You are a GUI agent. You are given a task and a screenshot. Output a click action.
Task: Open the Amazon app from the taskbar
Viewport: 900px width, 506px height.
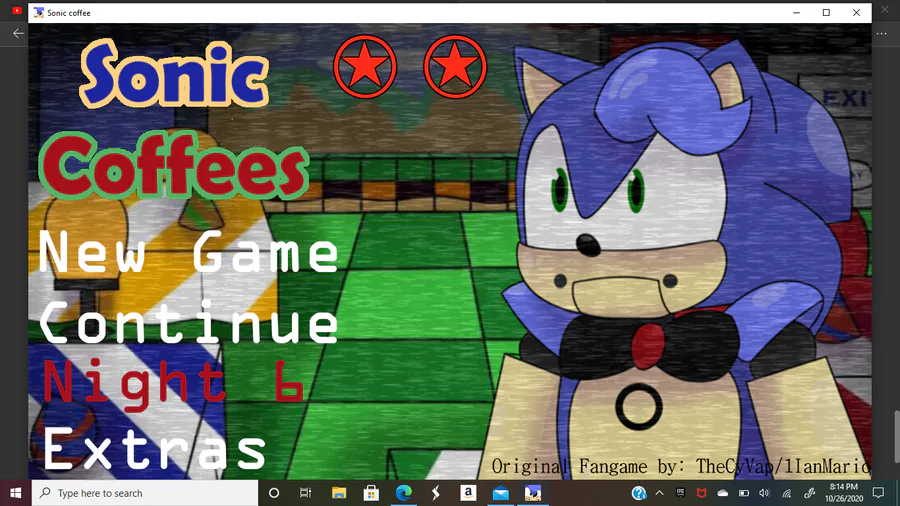468,493
